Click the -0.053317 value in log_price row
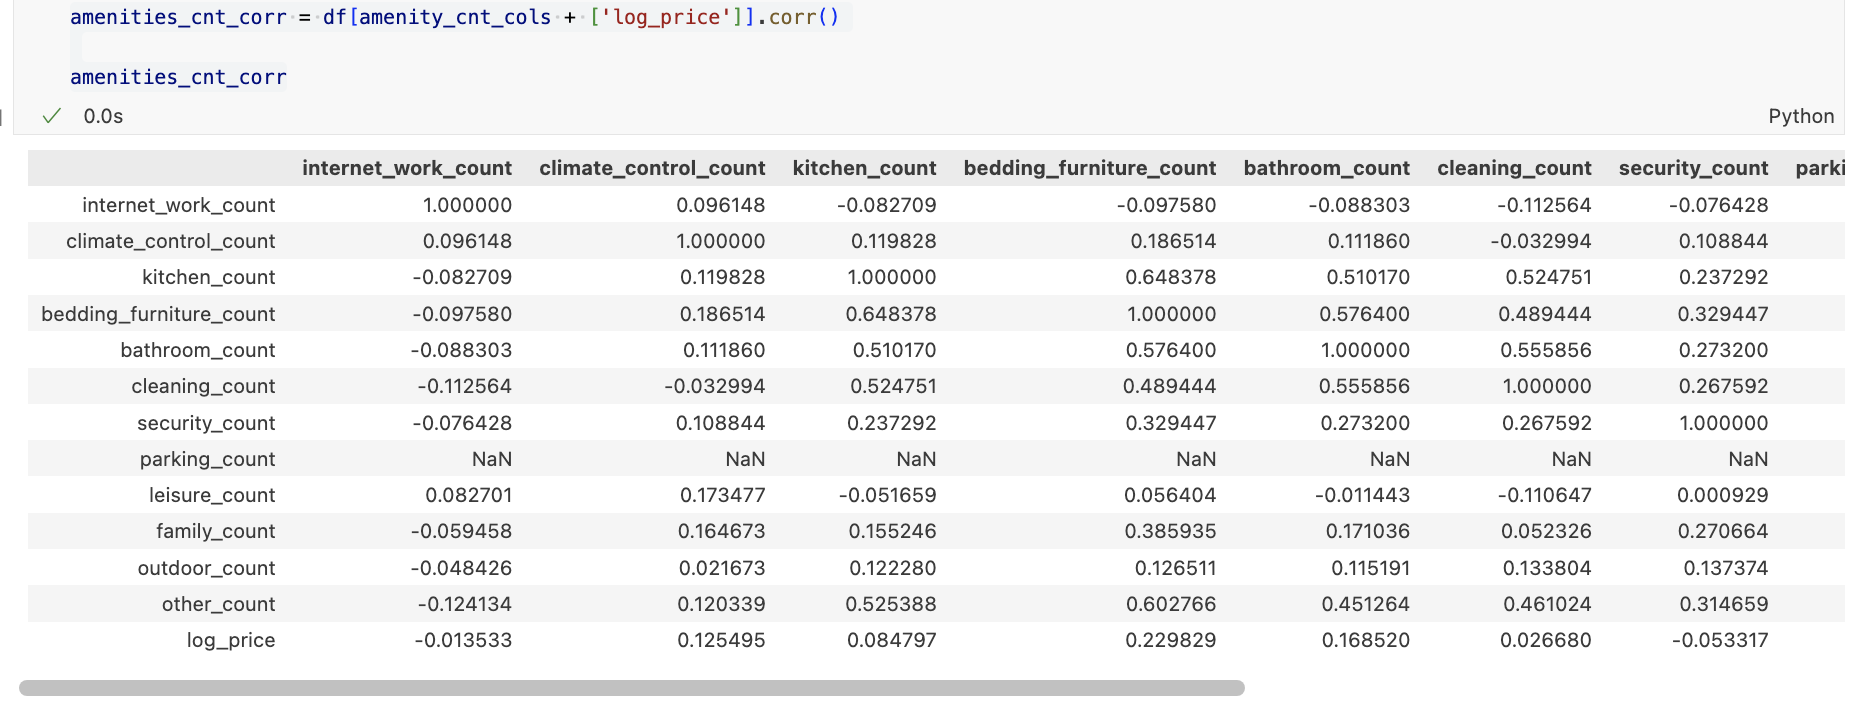Image resolution: width=1856 pixels, height=724 pixels. point(1720,640)
